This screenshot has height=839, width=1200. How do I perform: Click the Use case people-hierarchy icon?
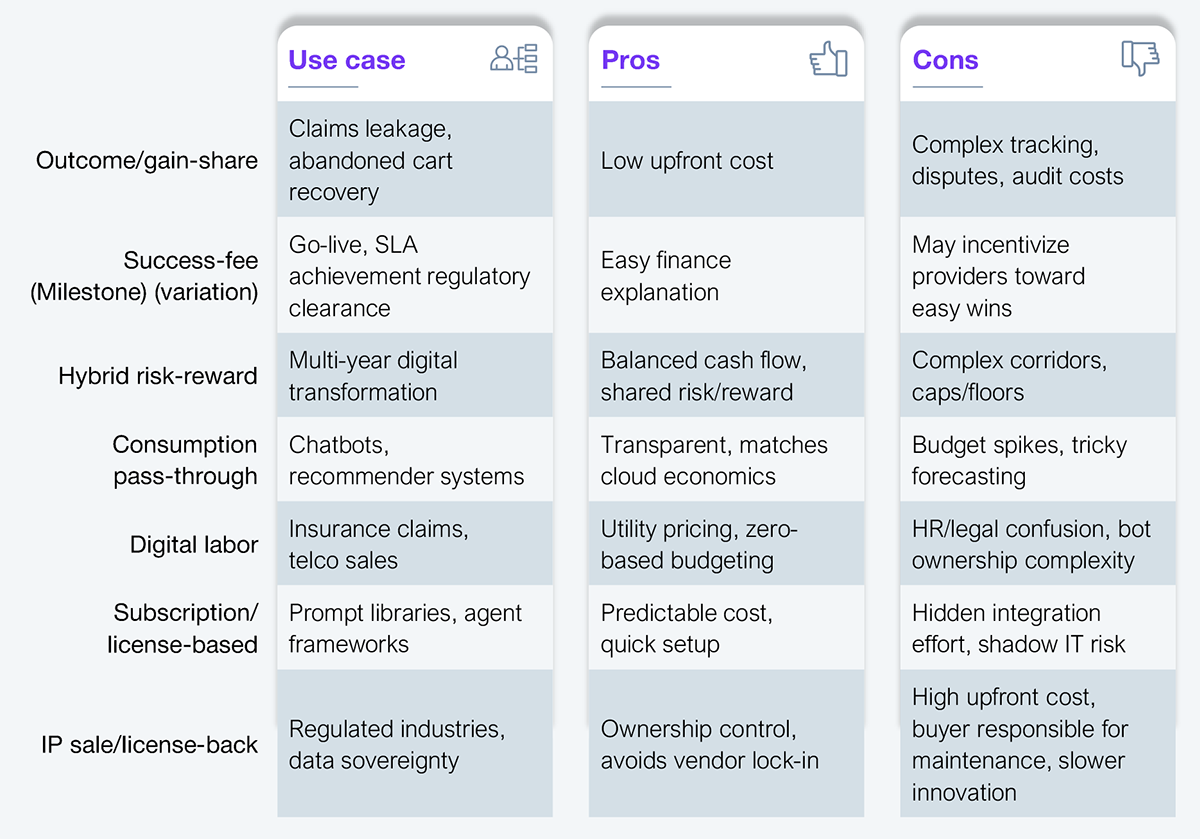click(x=514, y=59)
